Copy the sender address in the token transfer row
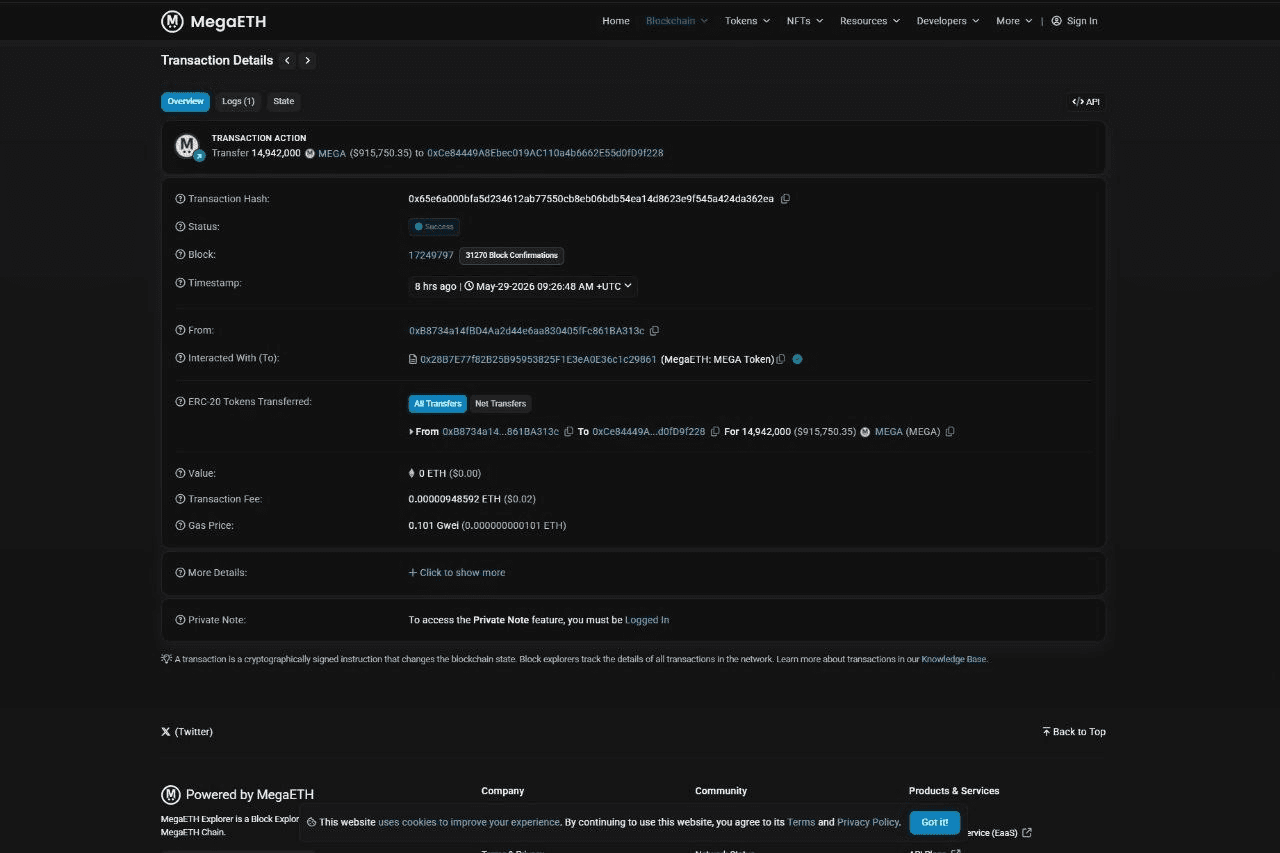1280x853 pixels. (x=568, y=432)
